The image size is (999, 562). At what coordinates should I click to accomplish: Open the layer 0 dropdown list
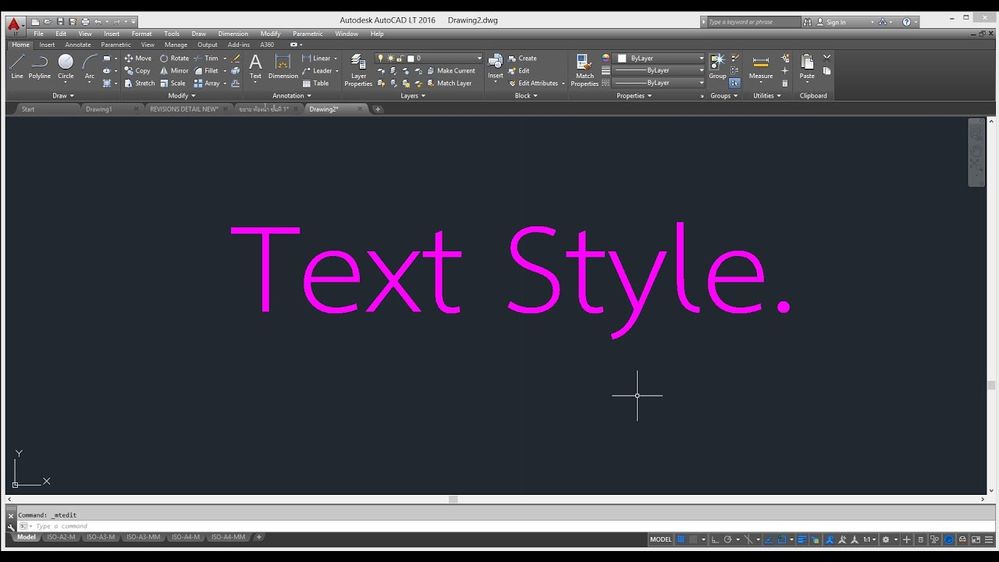tap(479, 58)
